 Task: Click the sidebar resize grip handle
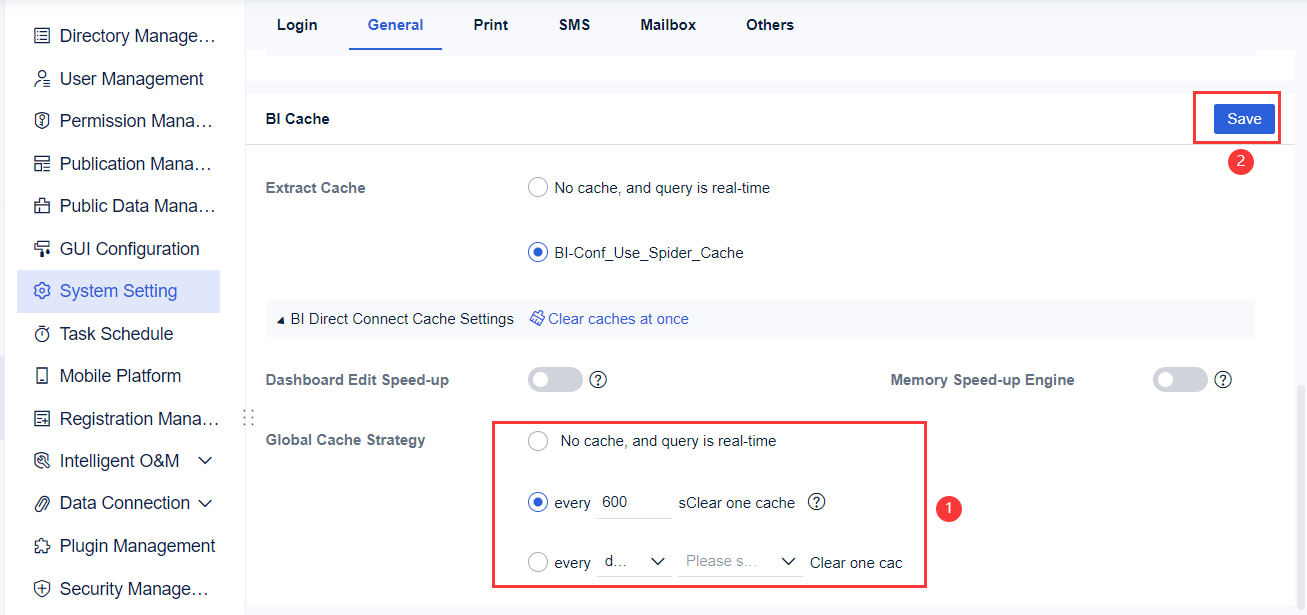[248, 417]
